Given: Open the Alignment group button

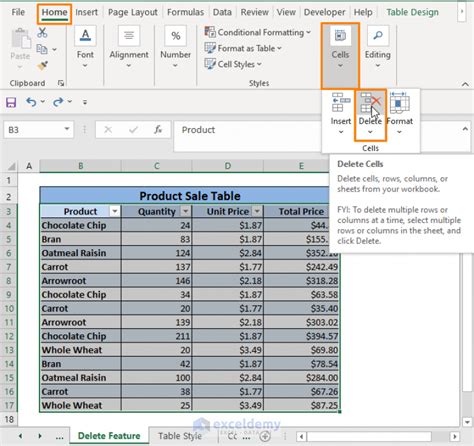Looking at the screenshot, I should (129, 47).
